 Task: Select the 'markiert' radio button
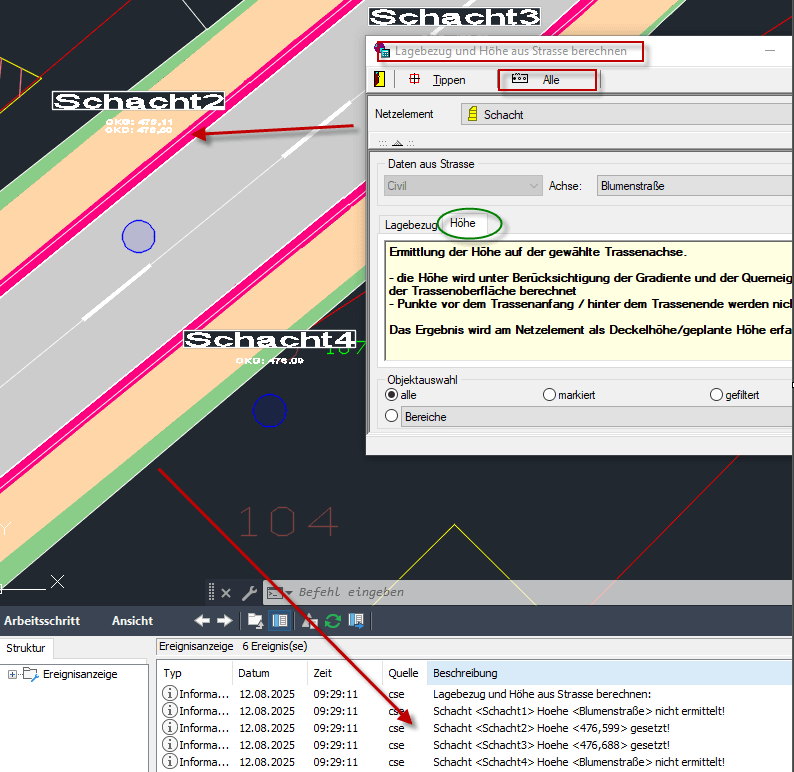549,395
